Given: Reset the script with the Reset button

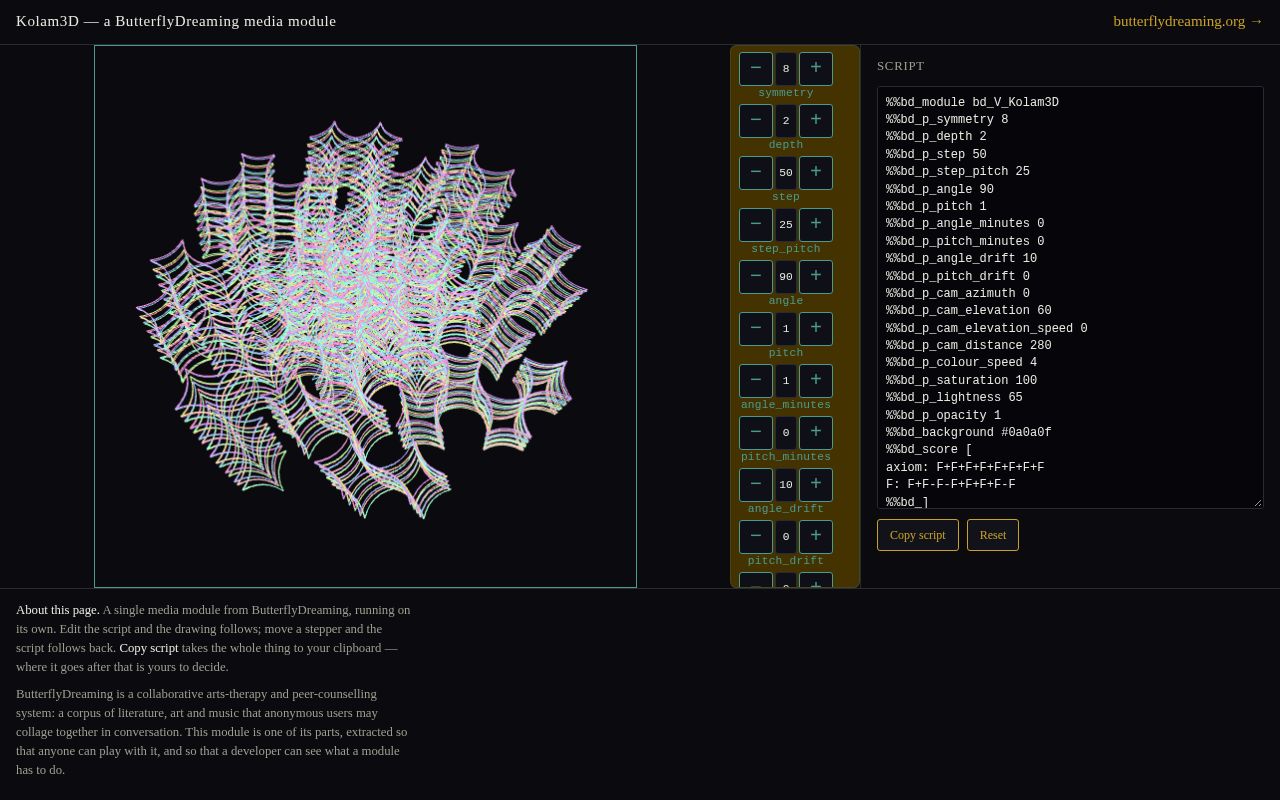Looking at the screenshot, I should [x=993, y=535].
